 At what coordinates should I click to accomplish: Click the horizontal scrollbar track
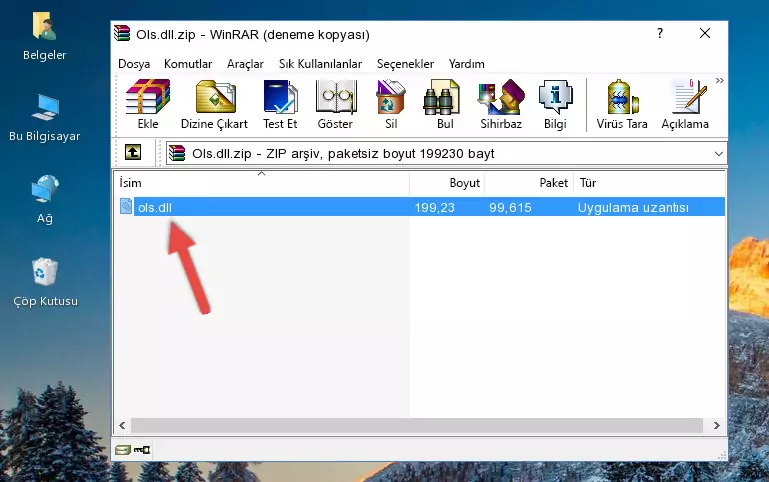(x=417, y=425)
